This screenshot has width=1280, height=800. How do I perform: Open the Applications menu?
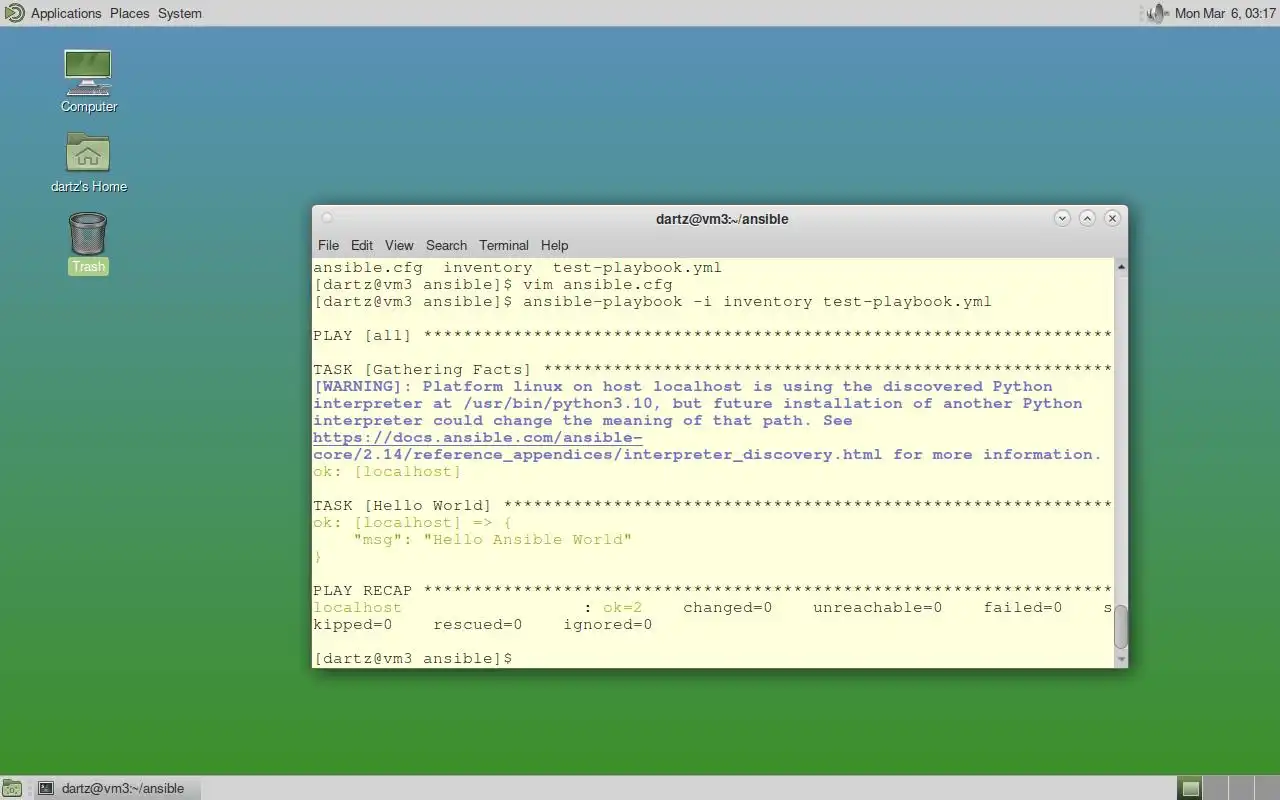point(66,13)
